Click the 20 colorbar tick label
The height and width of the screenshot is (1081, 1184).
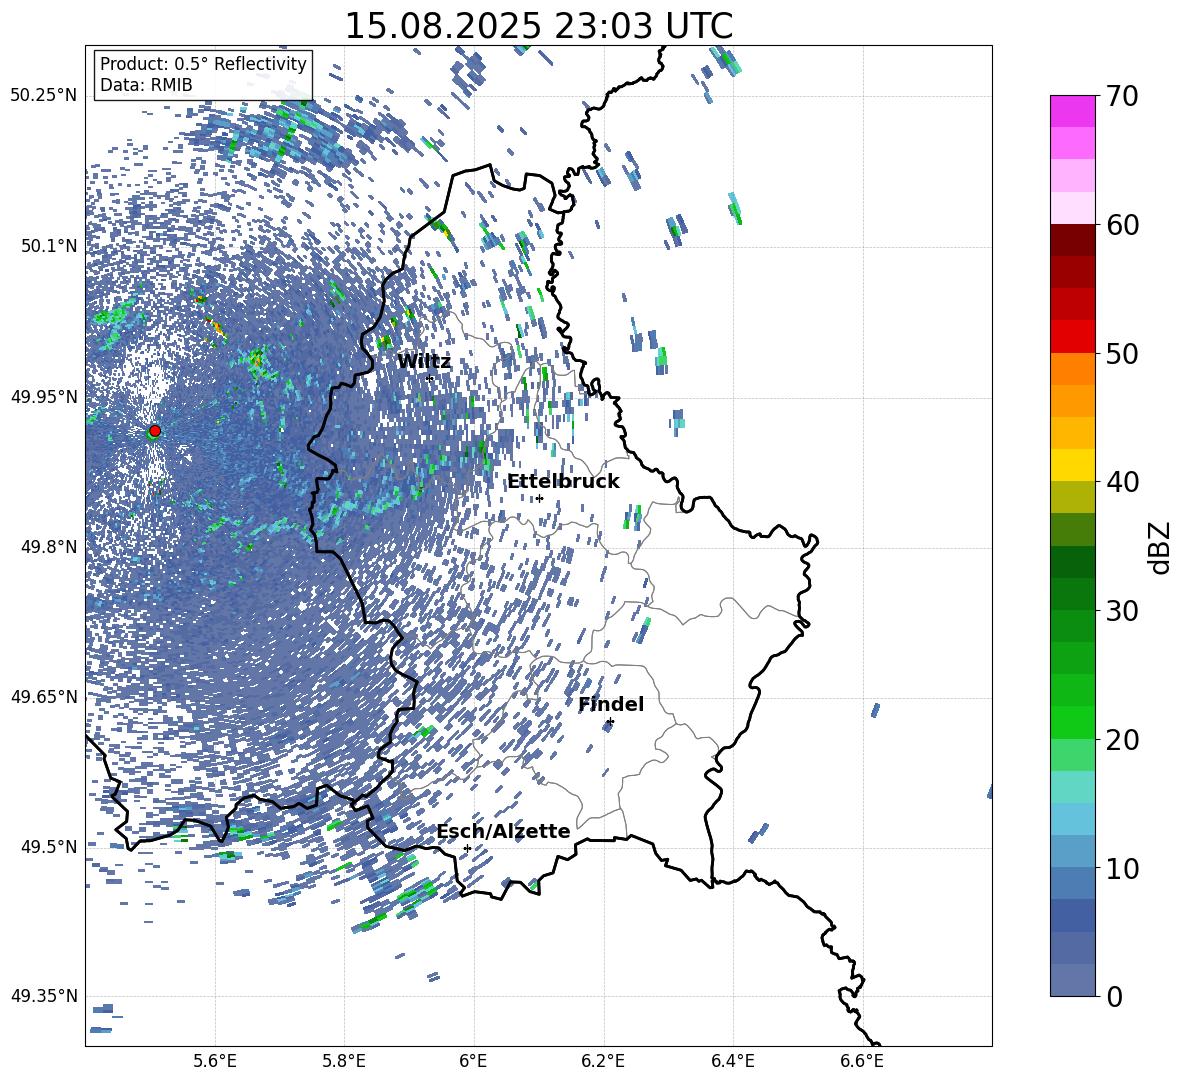1123,740
